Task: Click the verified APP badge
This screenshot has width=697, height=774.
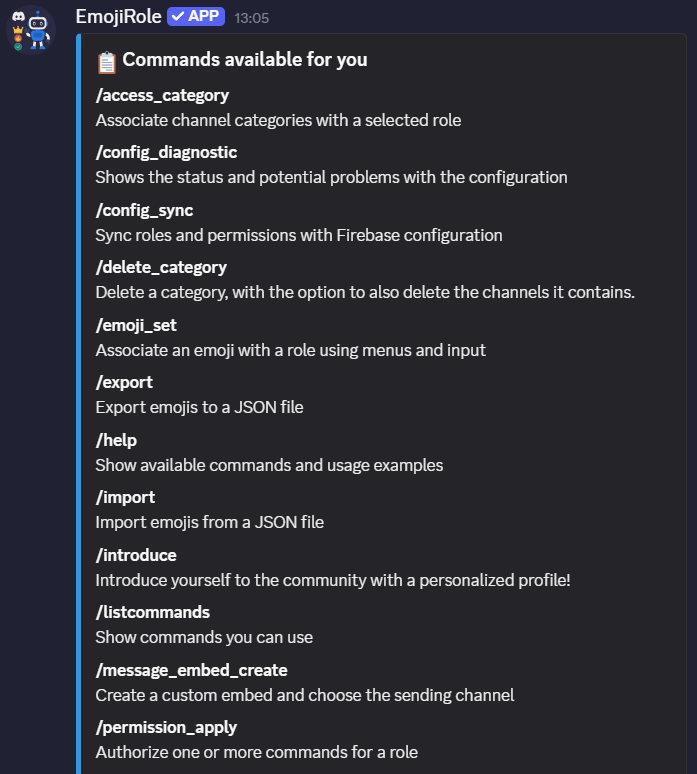Action: tap(197, 17)
